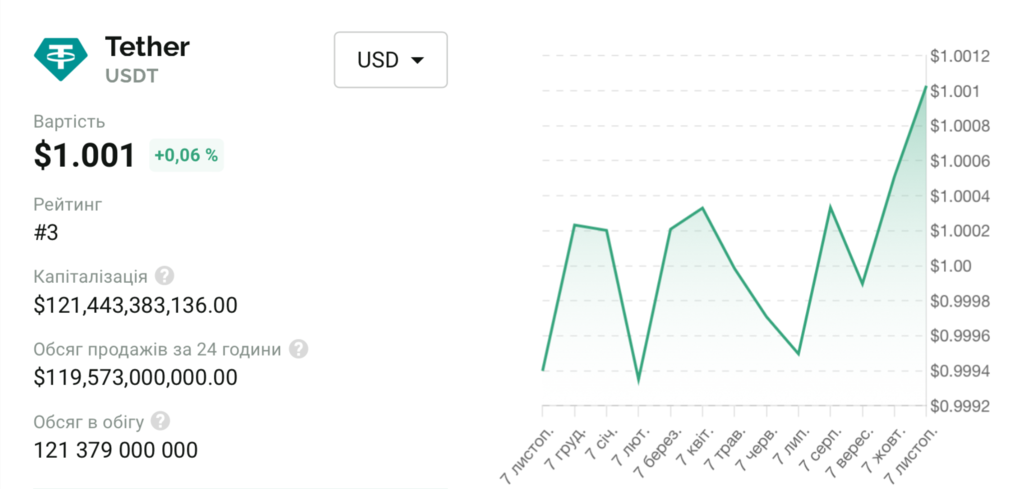Open the USD currency dropdown
Image resolution: width=1020 pixels, height=489 pixels.
[390, 60]
